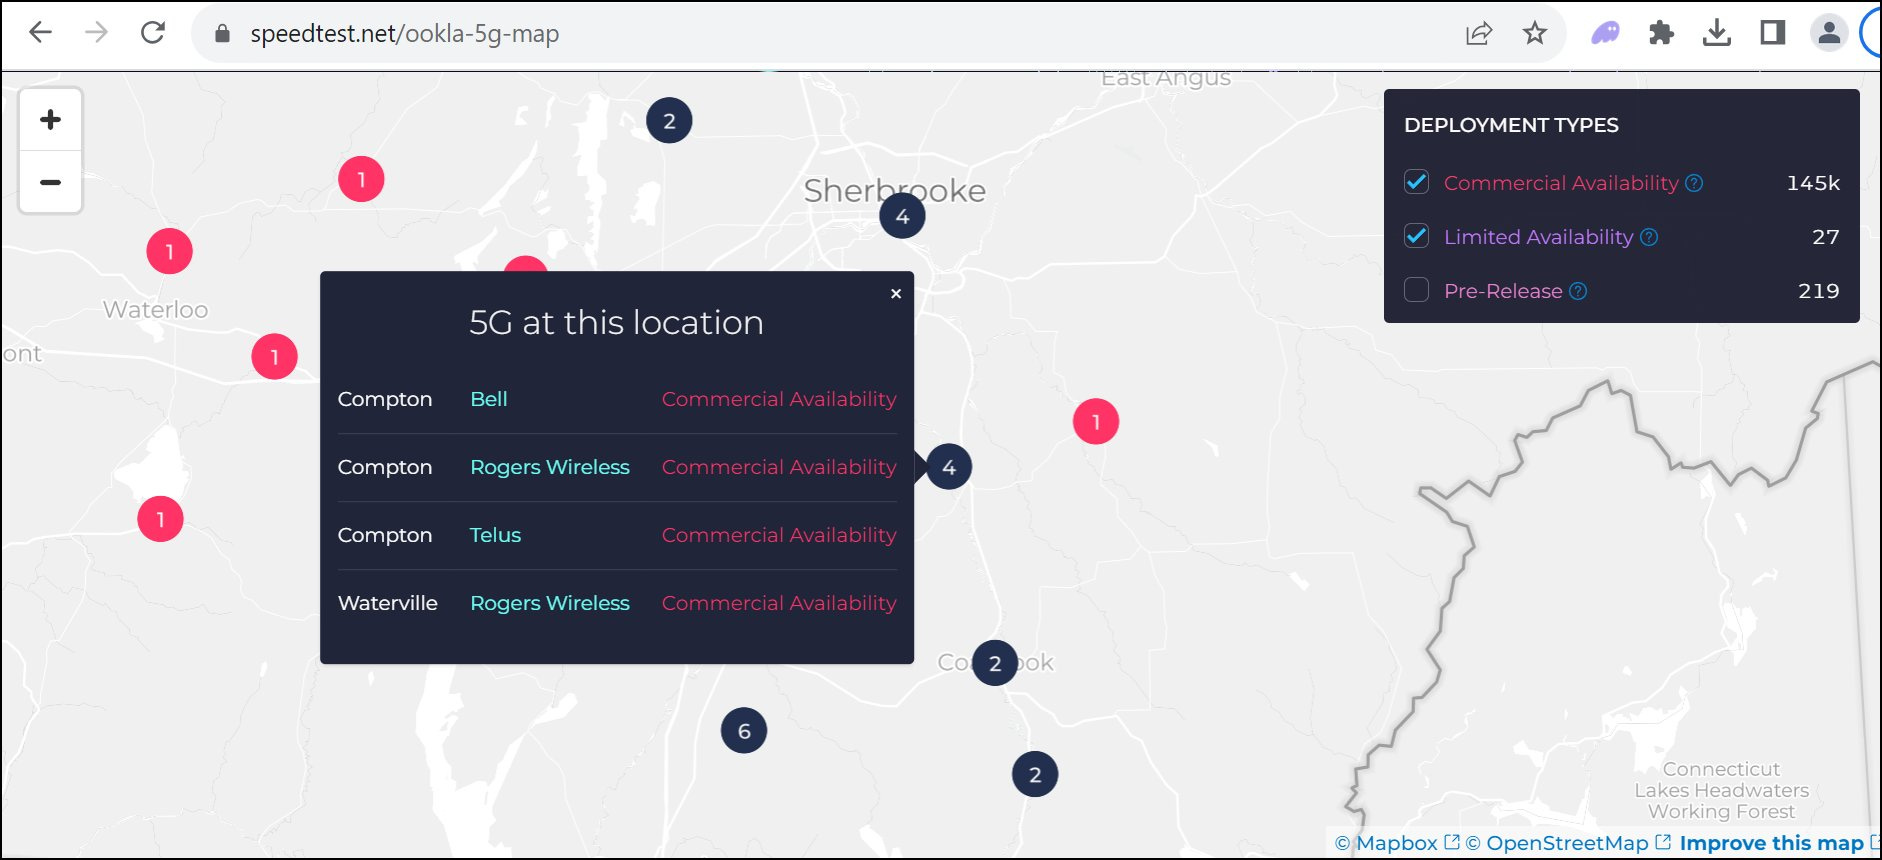Click Commercial Availability in the Telus row
This screenshot has width=1882, height=860.
point(779,535)
